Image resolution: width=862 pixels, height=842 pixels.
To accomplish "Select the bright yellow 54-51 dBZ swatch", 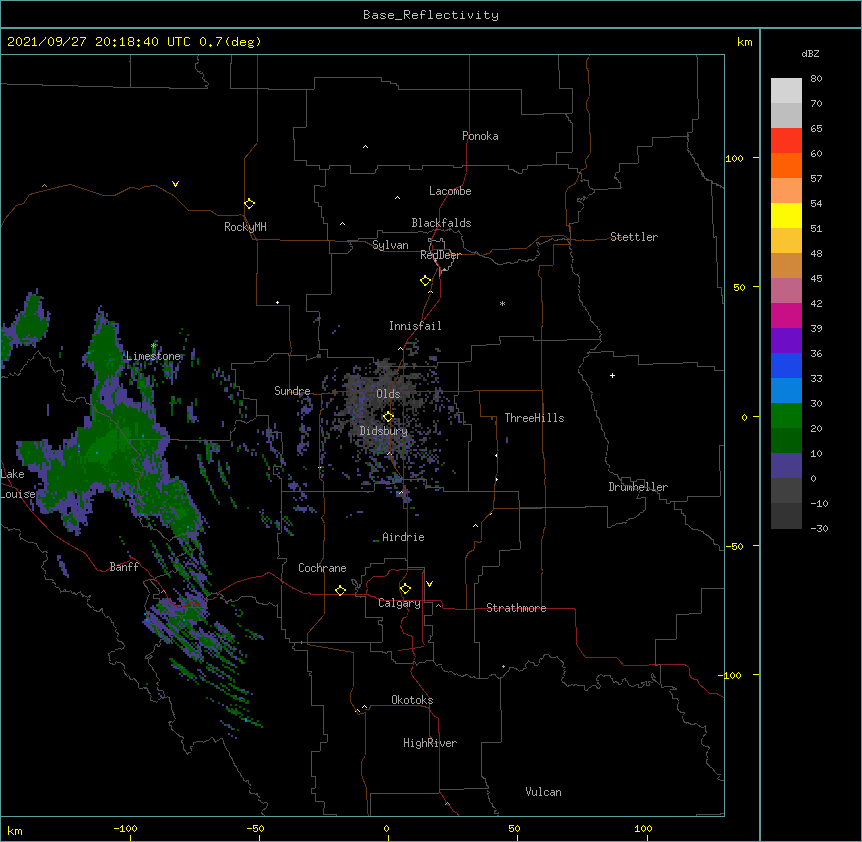I will [x=786, y=216].
